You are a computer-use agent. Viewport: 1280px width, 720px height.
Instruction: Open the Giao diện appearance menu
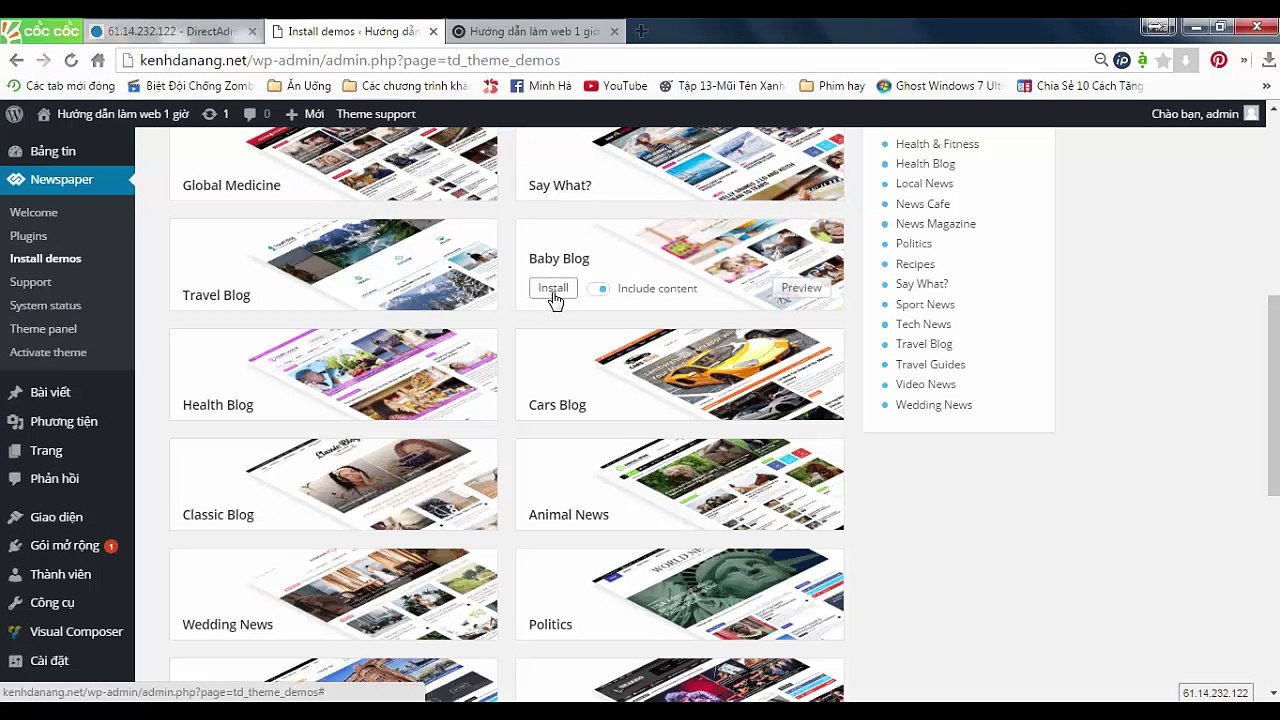[67, 517]
